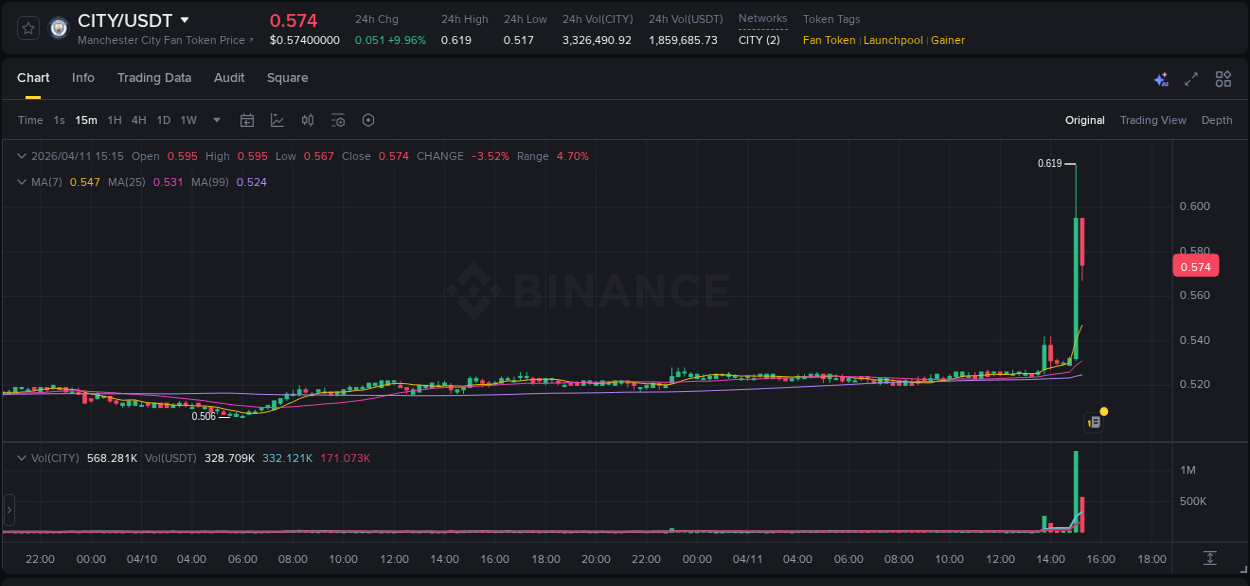Image resolution: width=1250 pixels, height=586 pixels.
Task: Expand more time intervals dropdown
Action: point(217,120)
